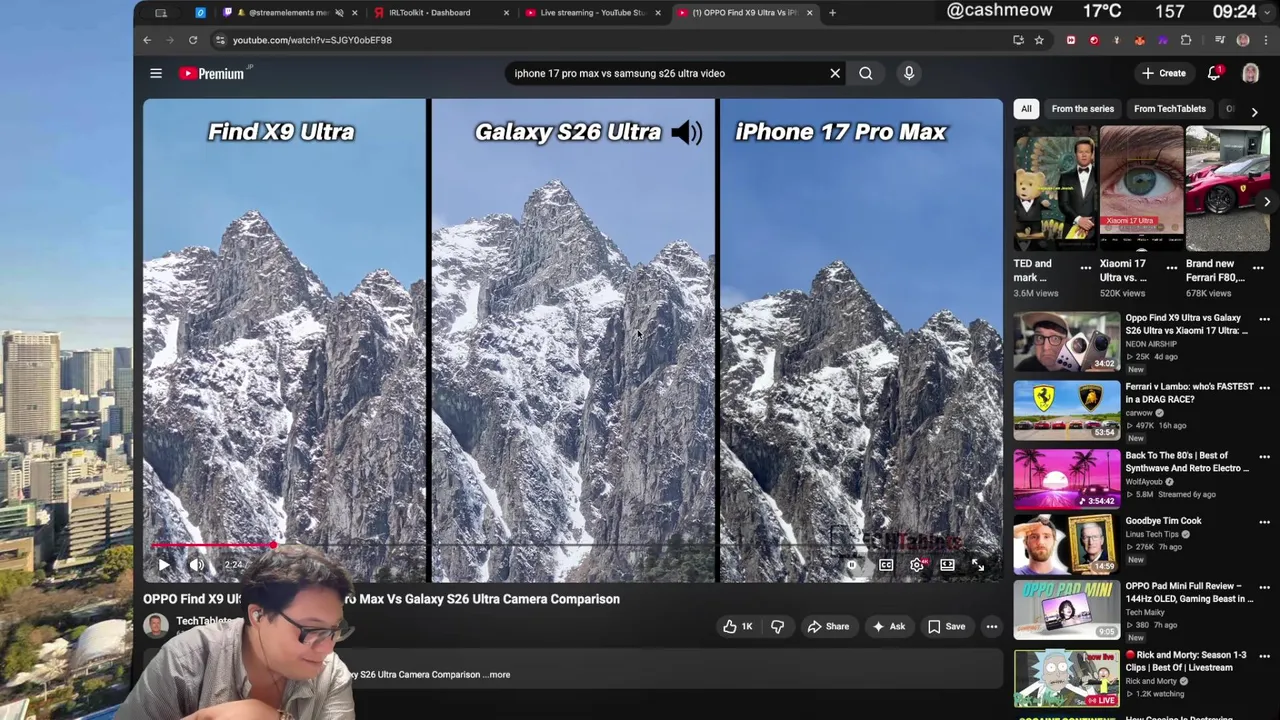Share the video
This screenshot has height=720, width=1280.
click(x=828, y=627)
